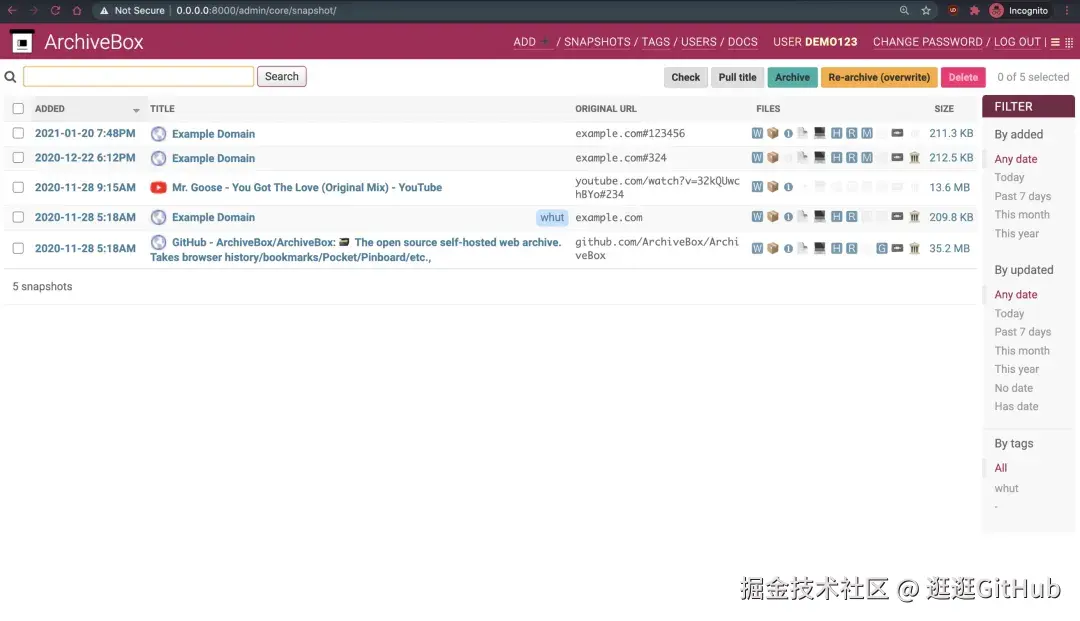Open archive.org icon of GitHub snapshot
The height and width of the screenshot is (621, 1080).
[915, 249]
